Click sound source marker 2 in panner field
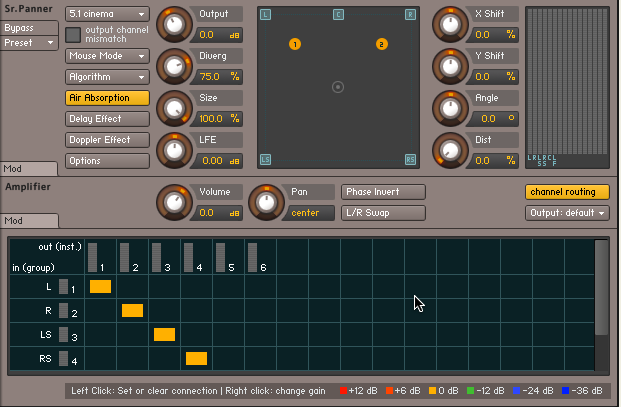The image size is (621, 407). tap(381, 44)
